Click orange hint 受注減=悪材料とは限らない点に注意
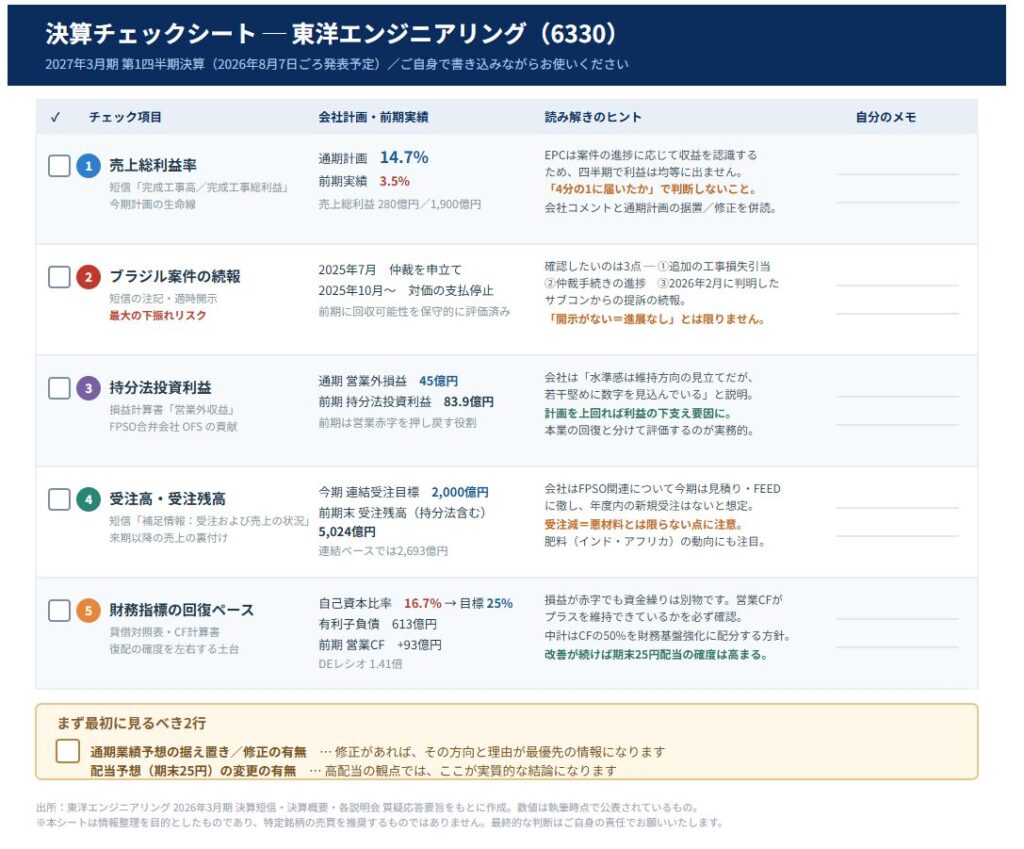 click(x=643, y=524)
